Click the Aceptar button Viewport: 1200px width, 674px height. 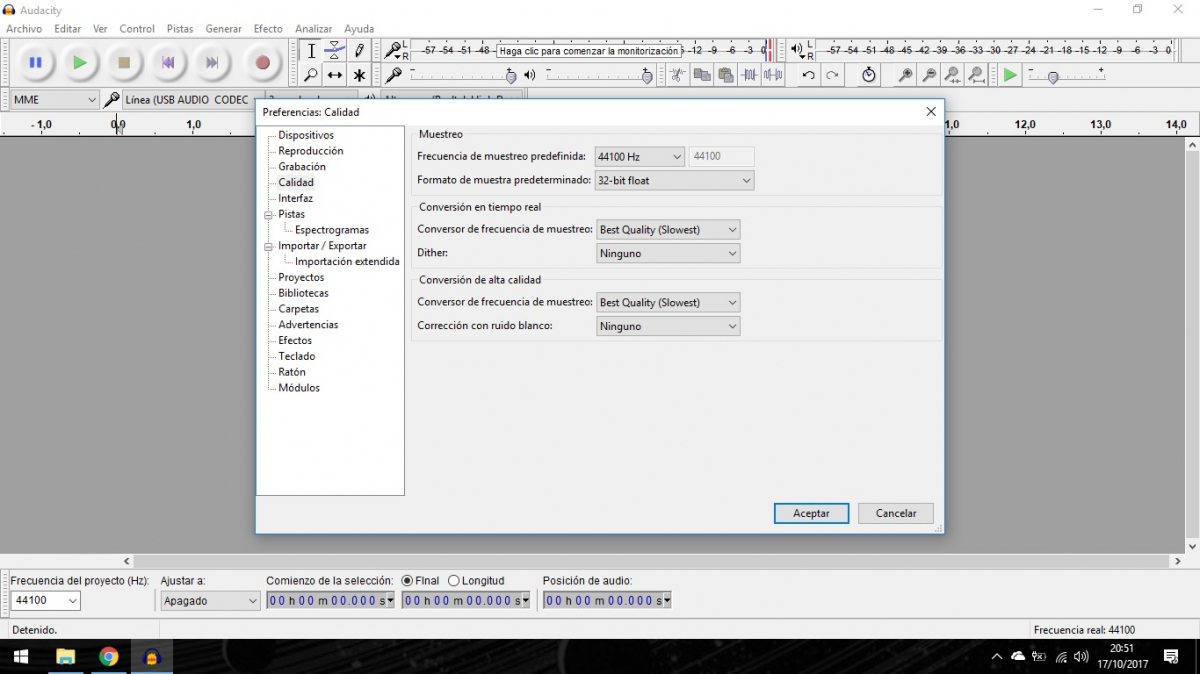pyautogui.click(x=811, y=513)
